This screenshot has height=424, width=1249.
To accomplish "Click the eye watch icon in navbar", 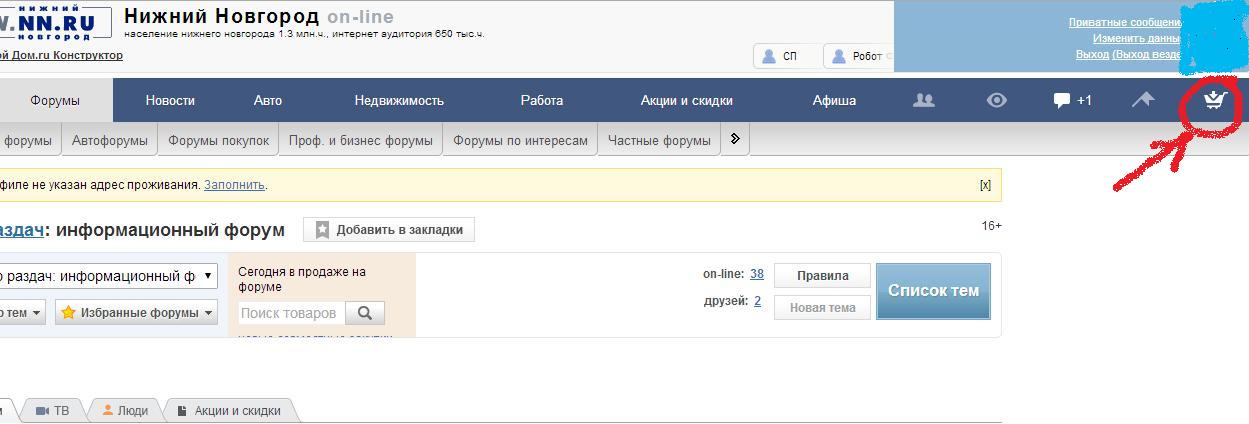I will (x=996, y=100).
